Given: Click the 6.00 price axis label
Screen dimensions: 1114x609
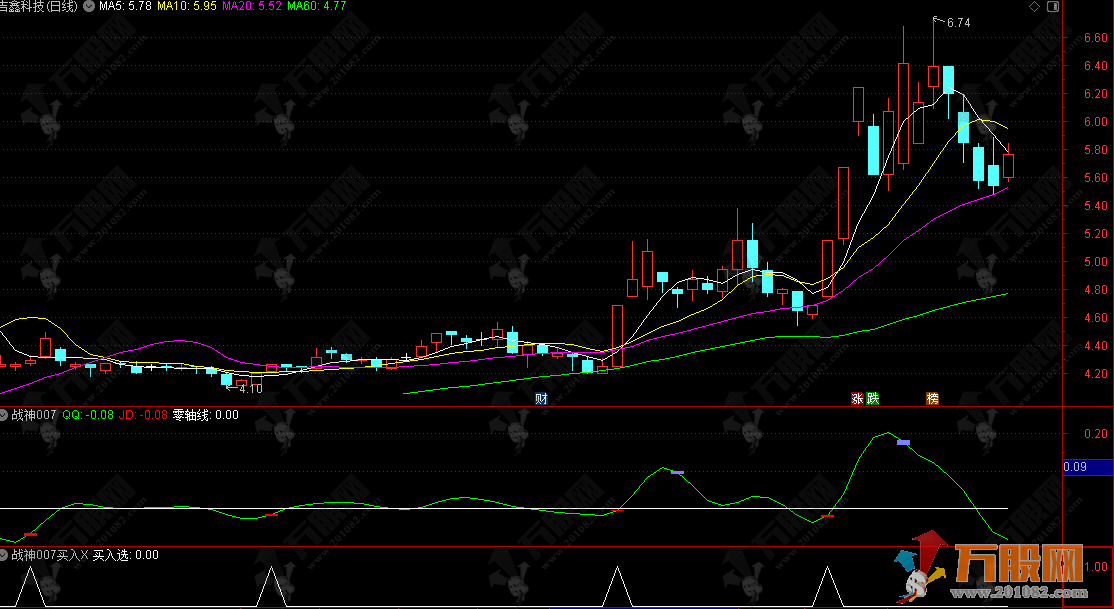Looking at the screenshot, I should tap(1096, 122).
